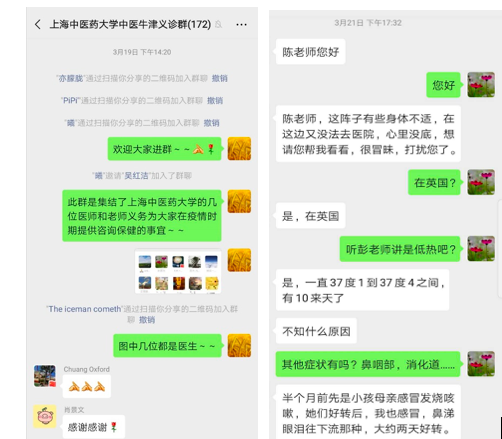
Task: Tap the muted bell icon beside group title
Action: click(x=219, y=24)
